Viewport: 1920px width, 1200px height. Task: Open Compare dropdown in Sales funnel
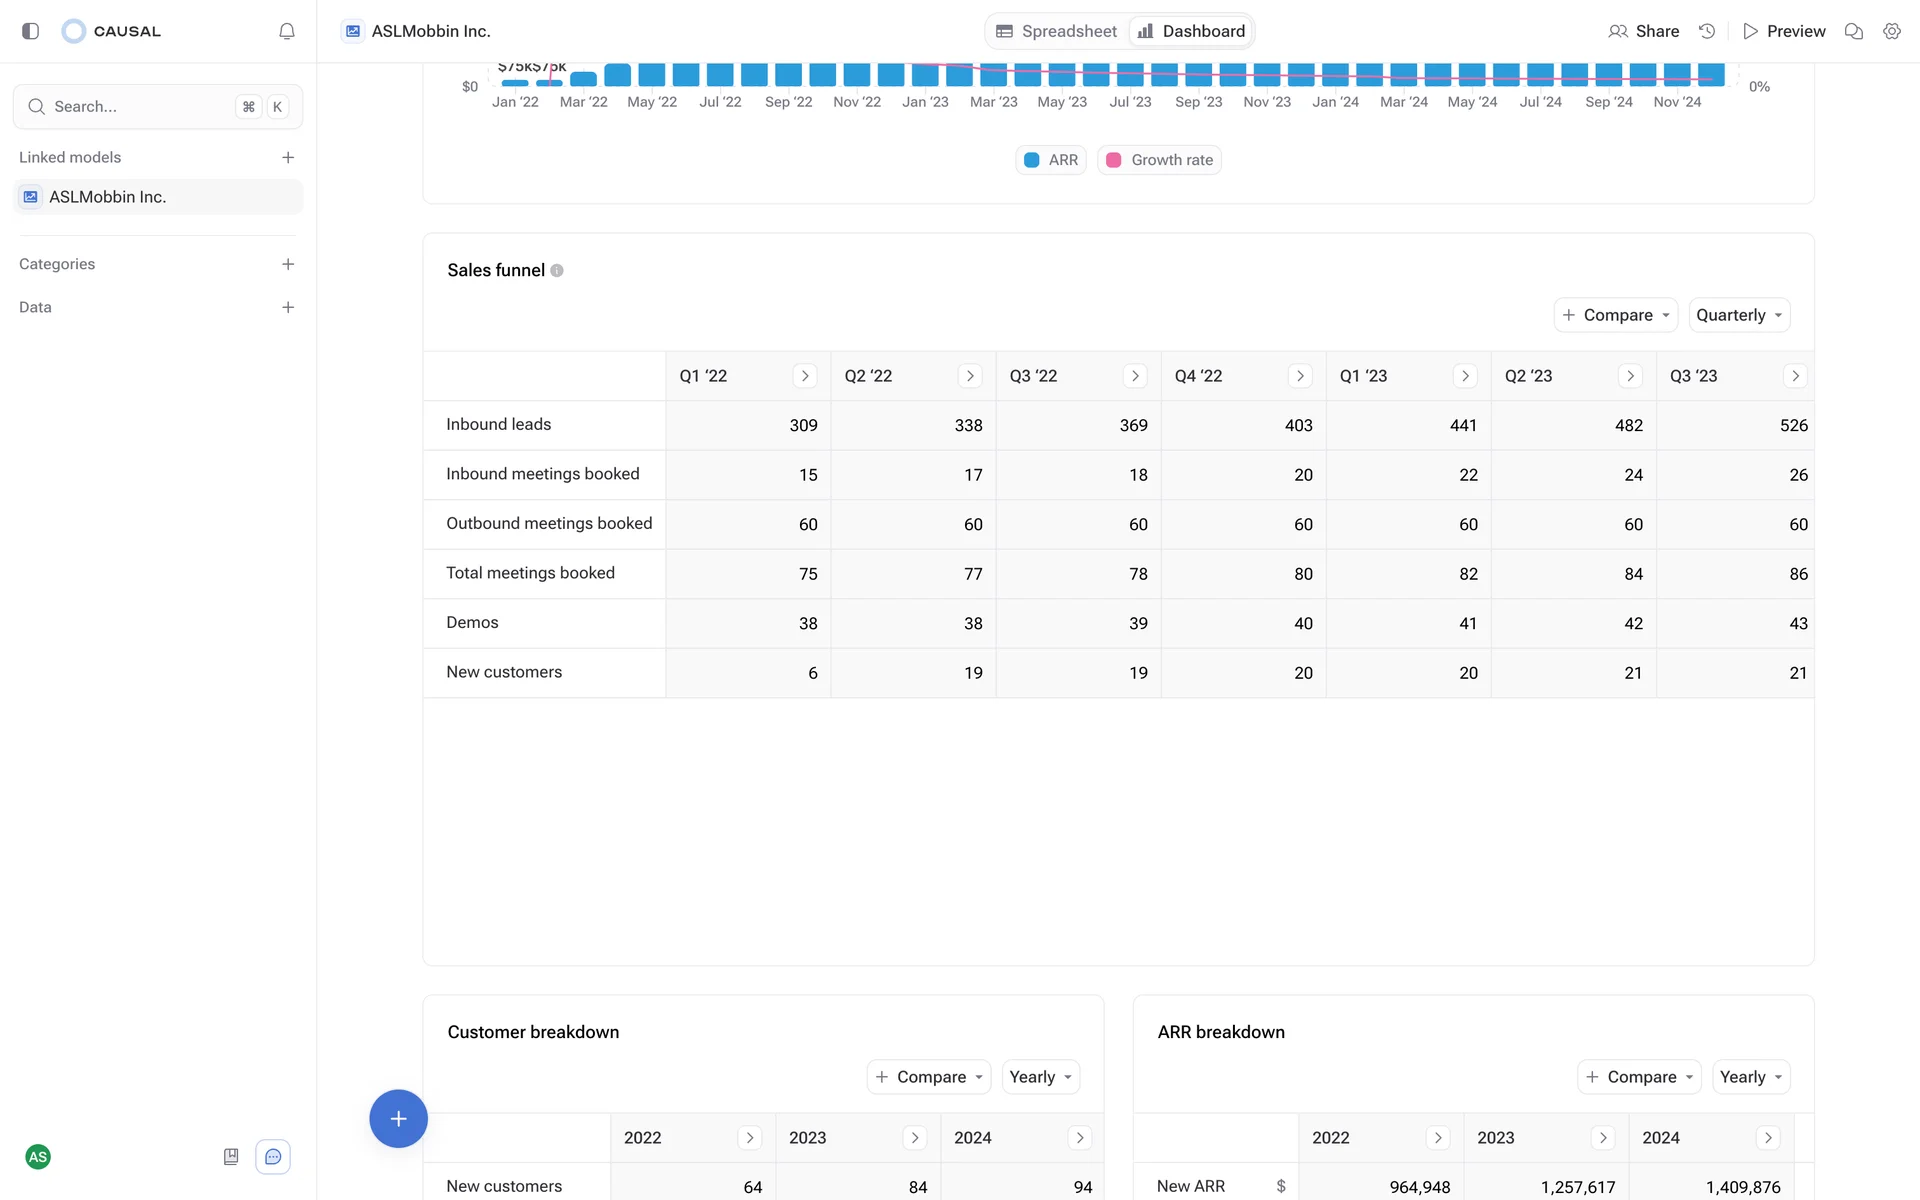pyautogui.click(x=1615, y=315)
